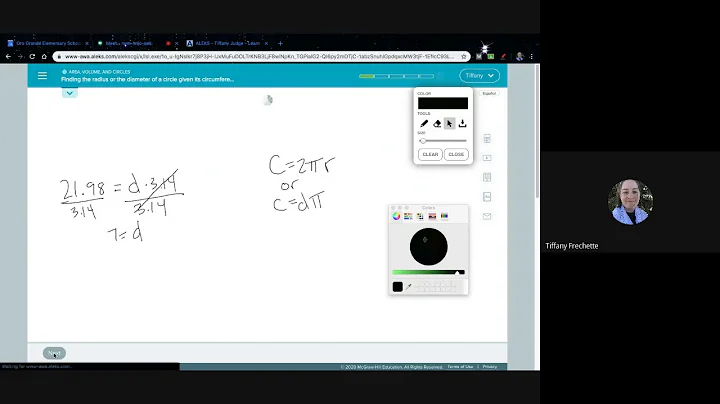Open the color wheel tab in Colors

396,216
